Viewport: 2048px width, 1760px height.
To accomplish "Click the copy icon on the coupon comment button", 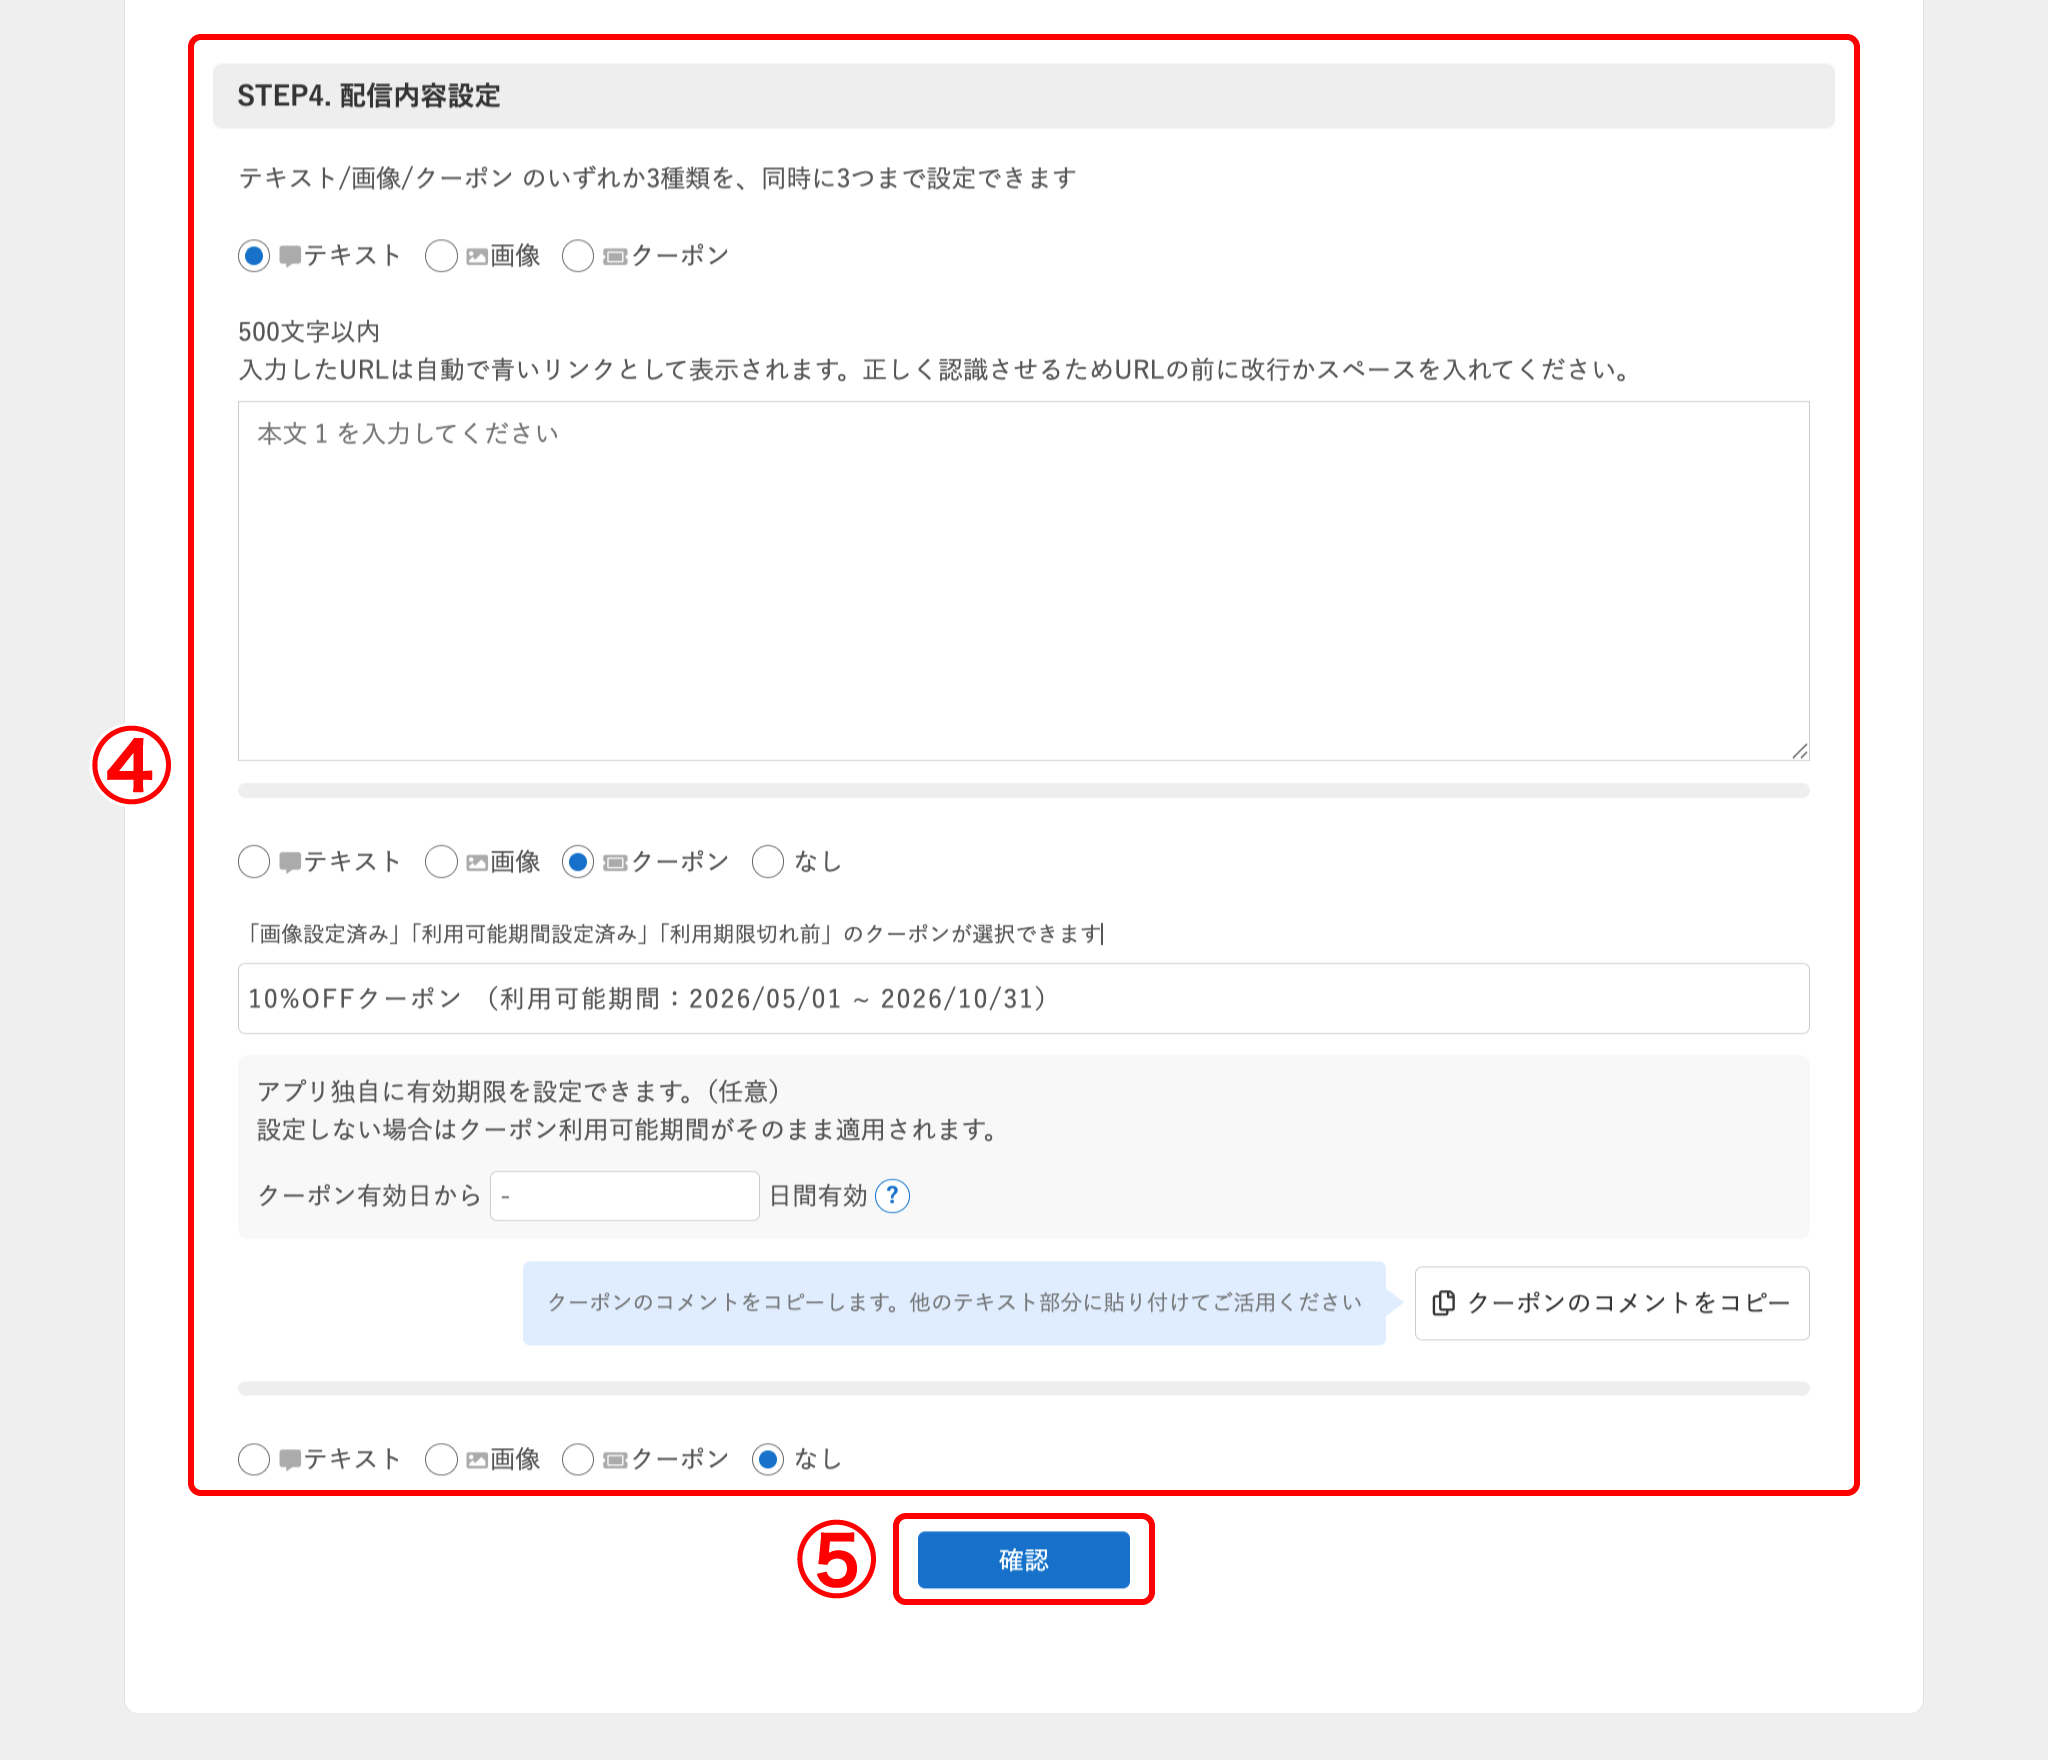I will (1443, 1303).
